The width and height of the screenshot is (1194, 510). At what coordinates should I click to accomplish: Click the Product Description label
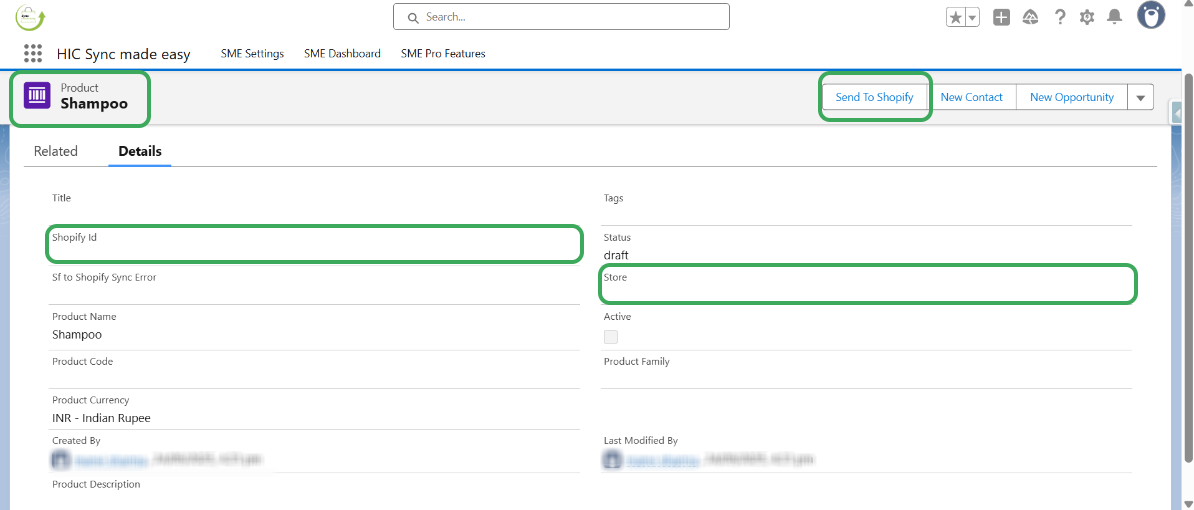coord(96,484)
